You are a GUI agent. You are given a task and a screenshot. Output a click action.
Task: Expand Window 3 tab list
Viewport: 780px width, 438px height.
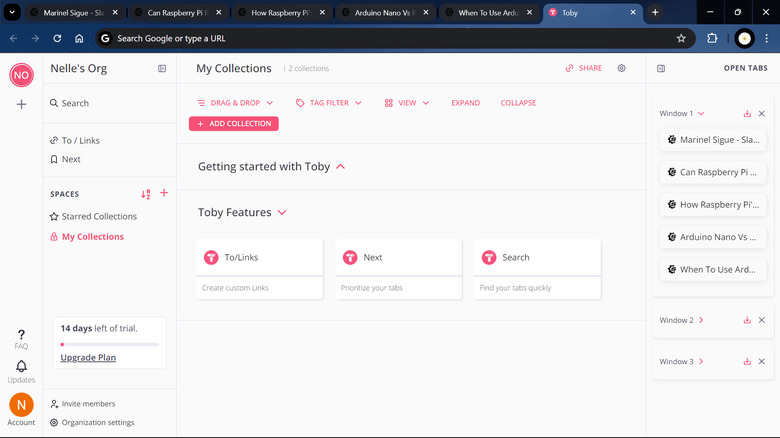[x=701, y=362]
